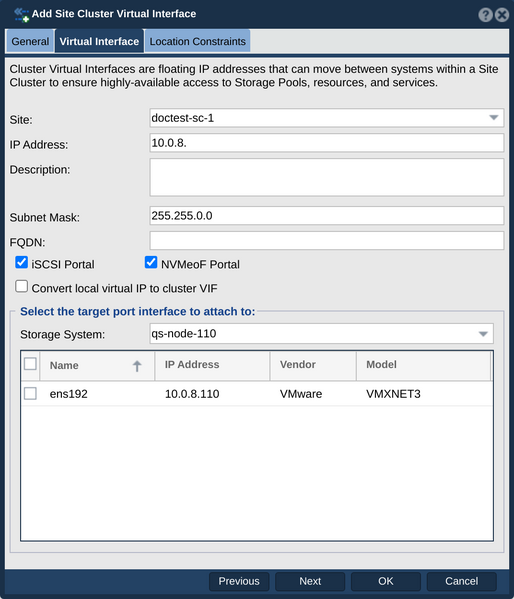Open the Location Constraints tab

(198, 41)
